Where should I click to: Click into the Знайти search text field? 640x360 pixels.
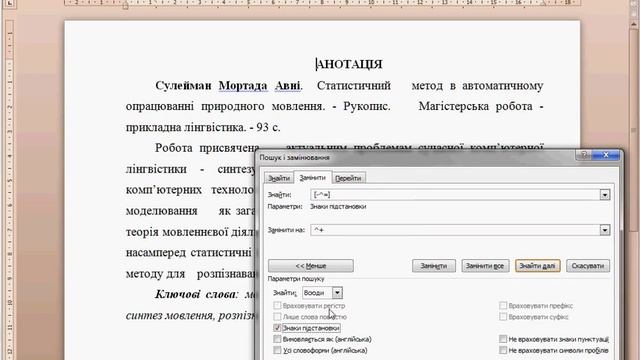click(x=455, y=195)
